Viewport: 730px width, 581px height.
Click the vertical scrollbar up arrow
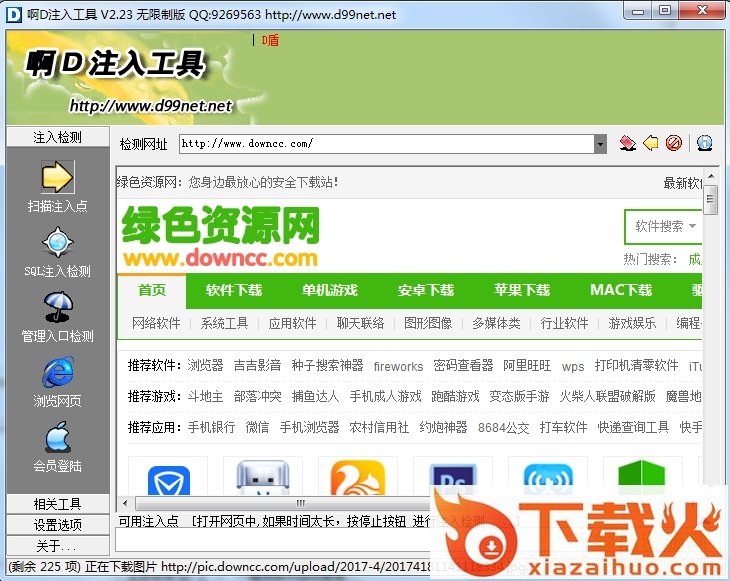click(x=710, y=175)
